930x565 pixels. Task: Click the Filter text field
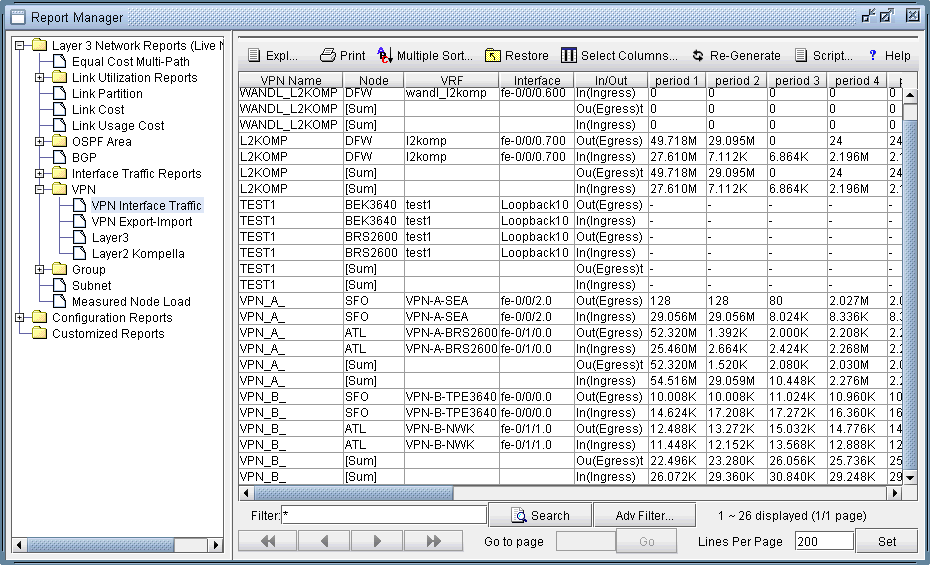click(384, 516)
